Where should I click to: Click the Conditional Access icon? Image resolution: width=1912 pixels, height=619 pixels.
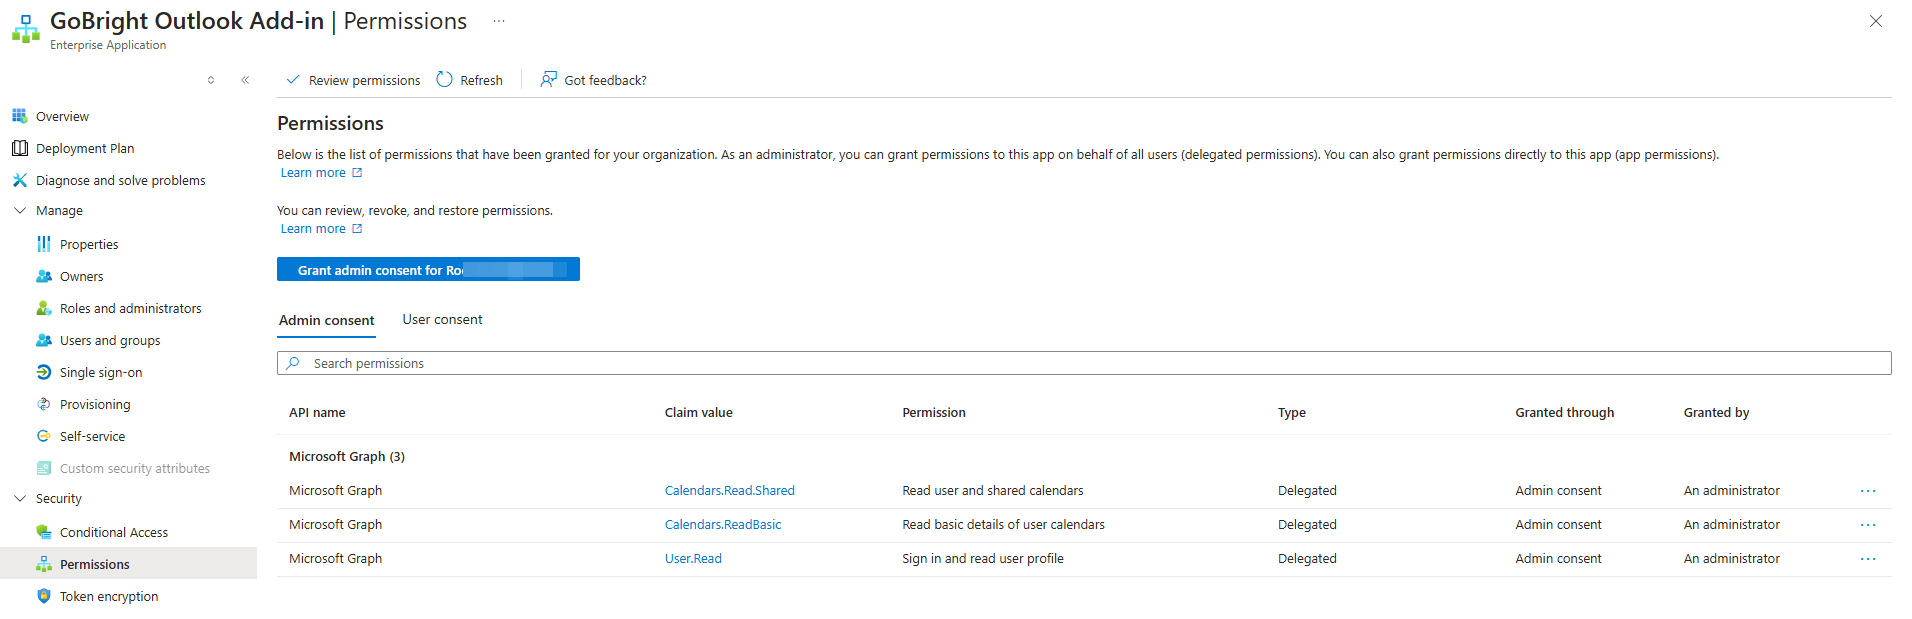(x=43, y=532)
